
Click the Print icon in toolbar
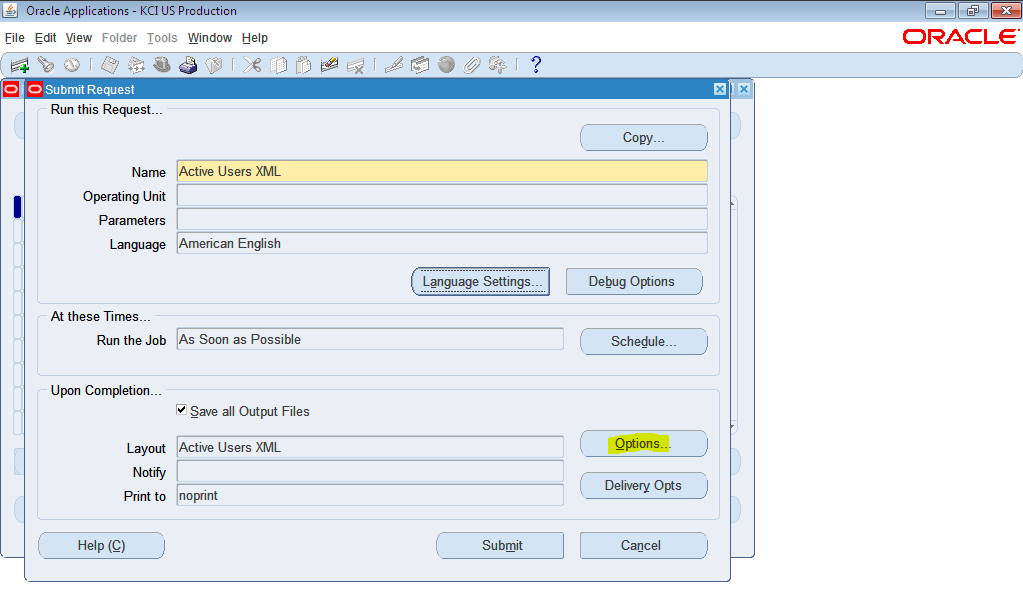click(188, 65)
